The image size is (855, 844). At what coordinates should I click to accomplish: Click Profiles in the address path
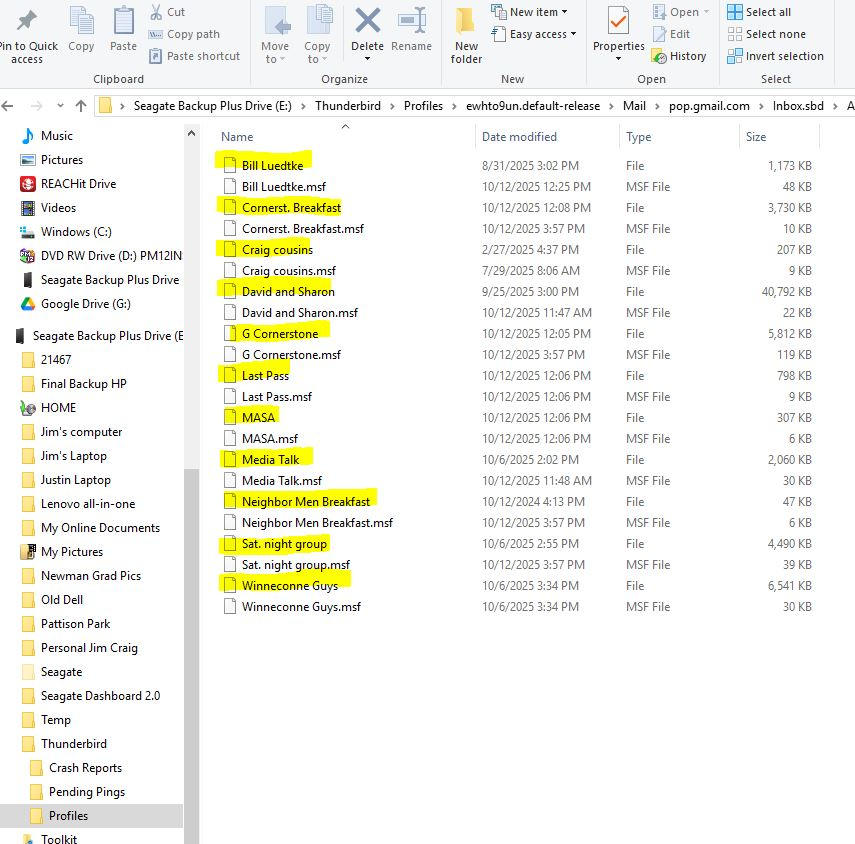click(423, 106)
